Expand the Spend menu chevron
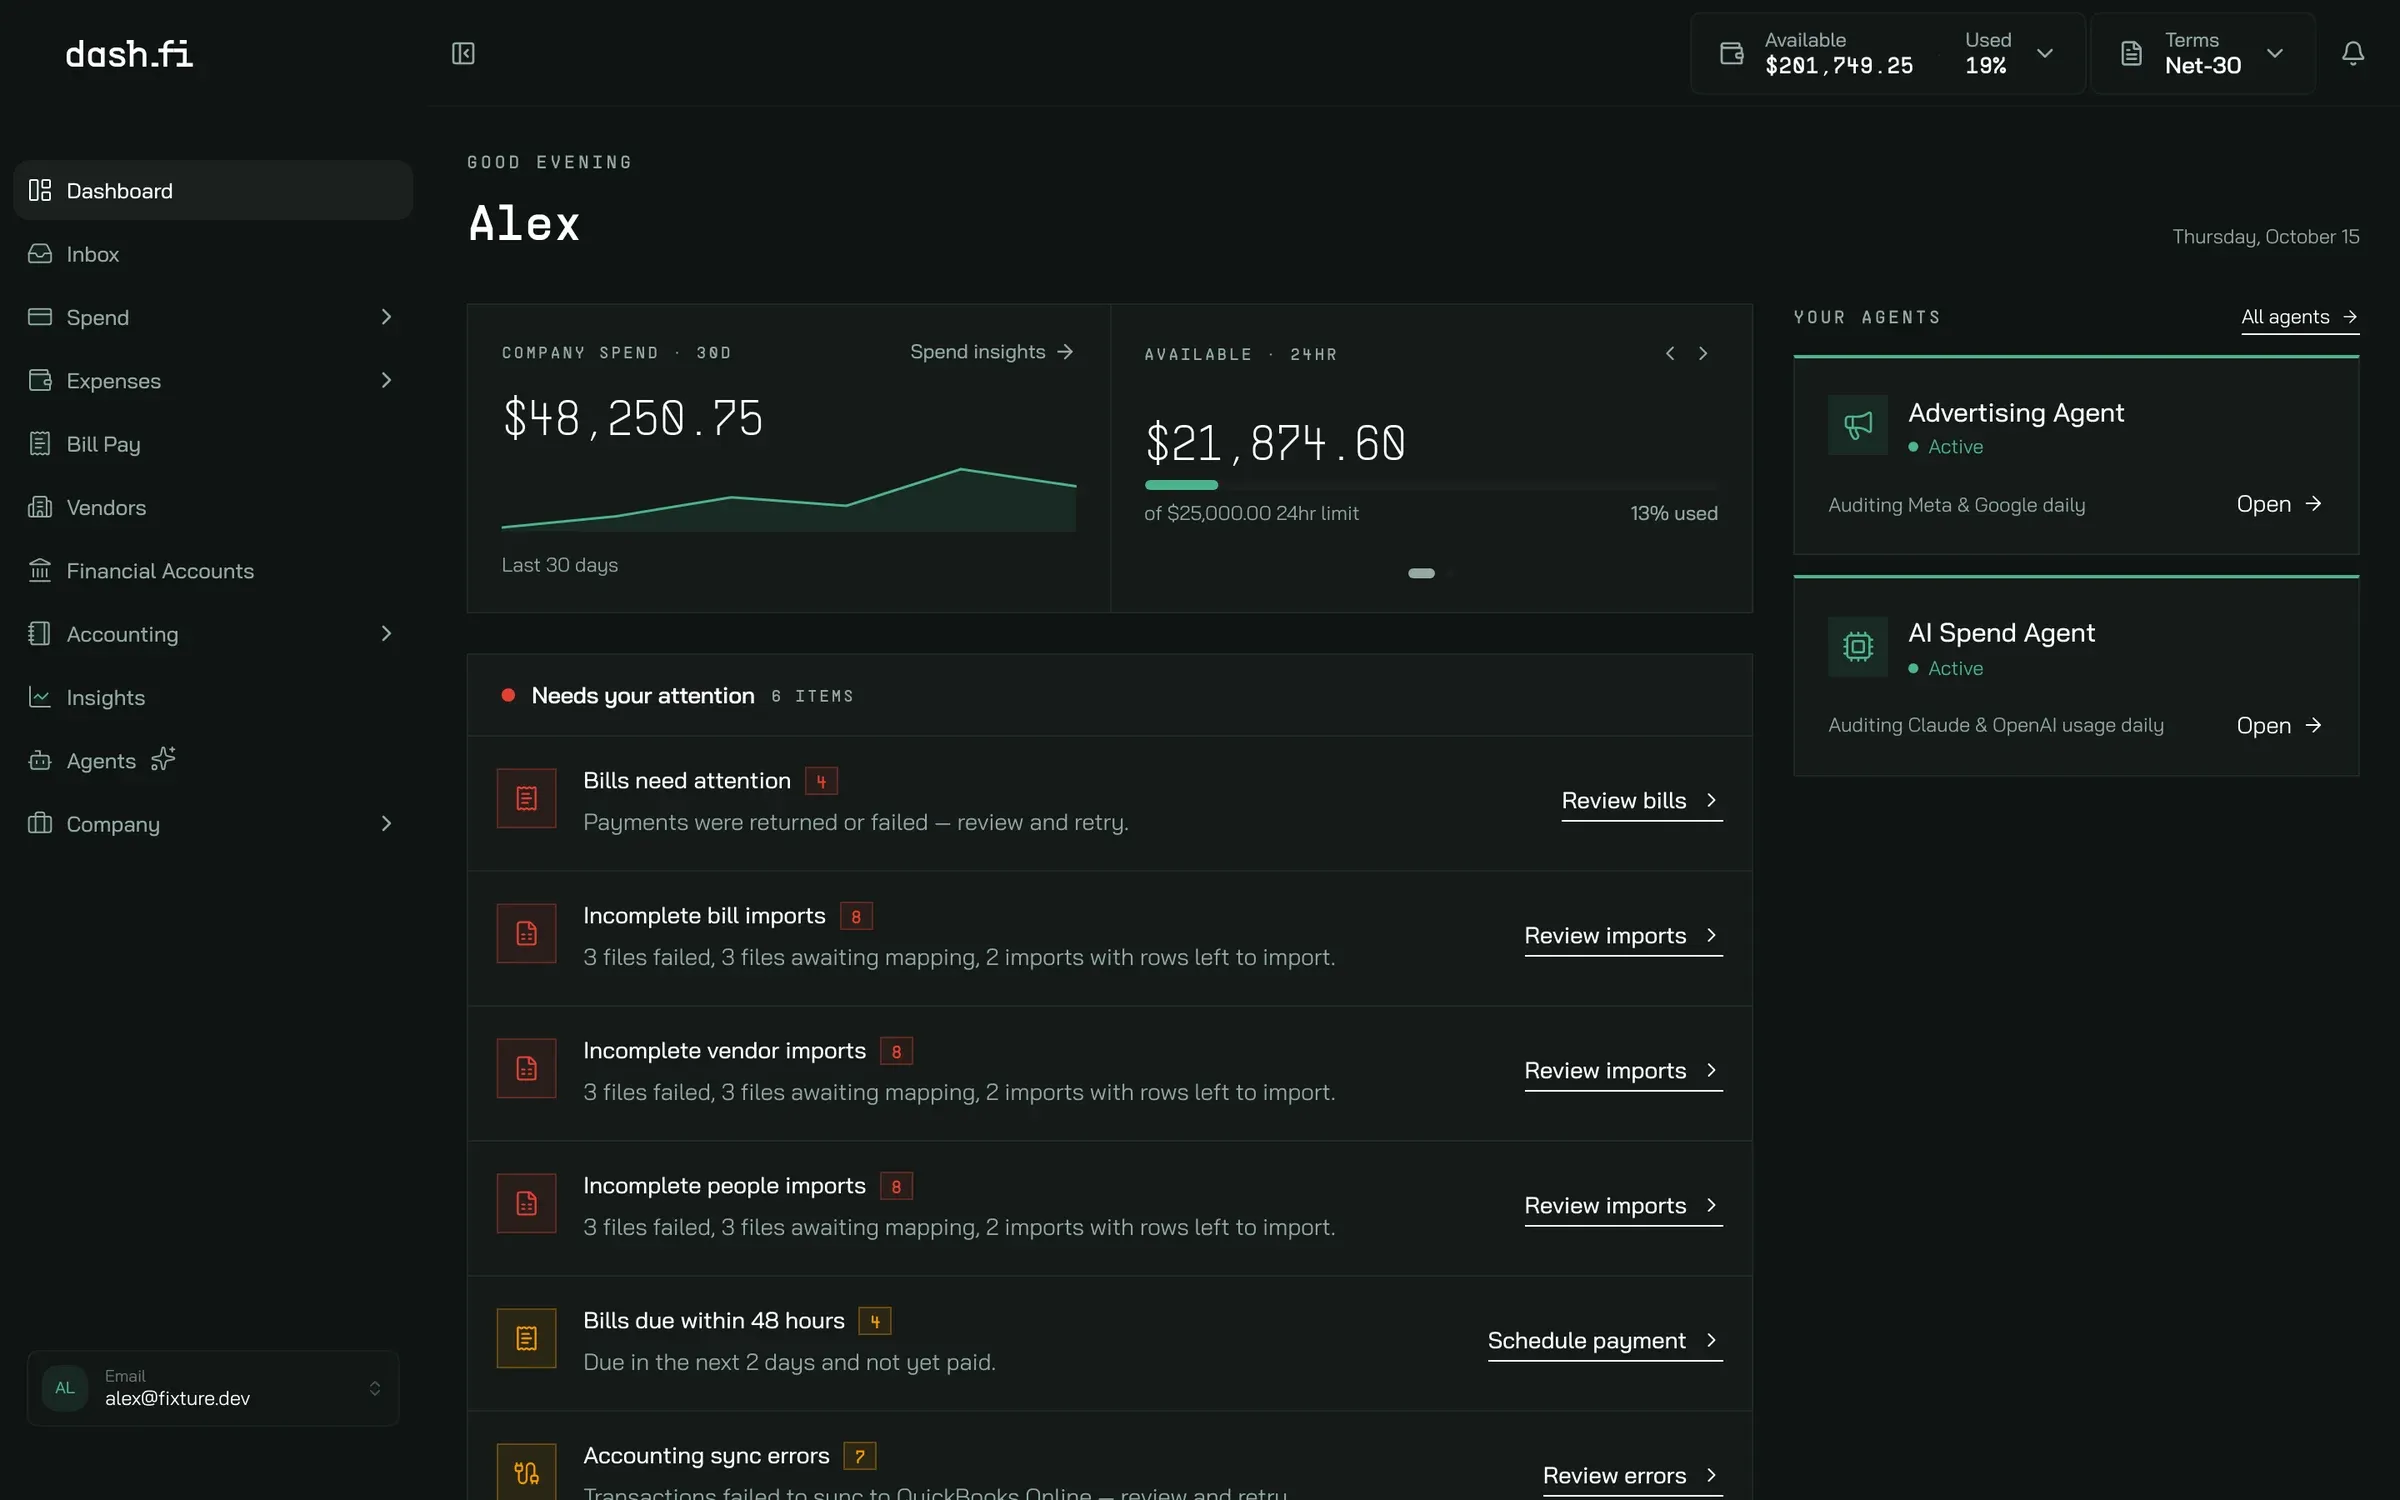Image resolution: width=2400 pixels, height=1500 pixels. click(x=386, y=317)
